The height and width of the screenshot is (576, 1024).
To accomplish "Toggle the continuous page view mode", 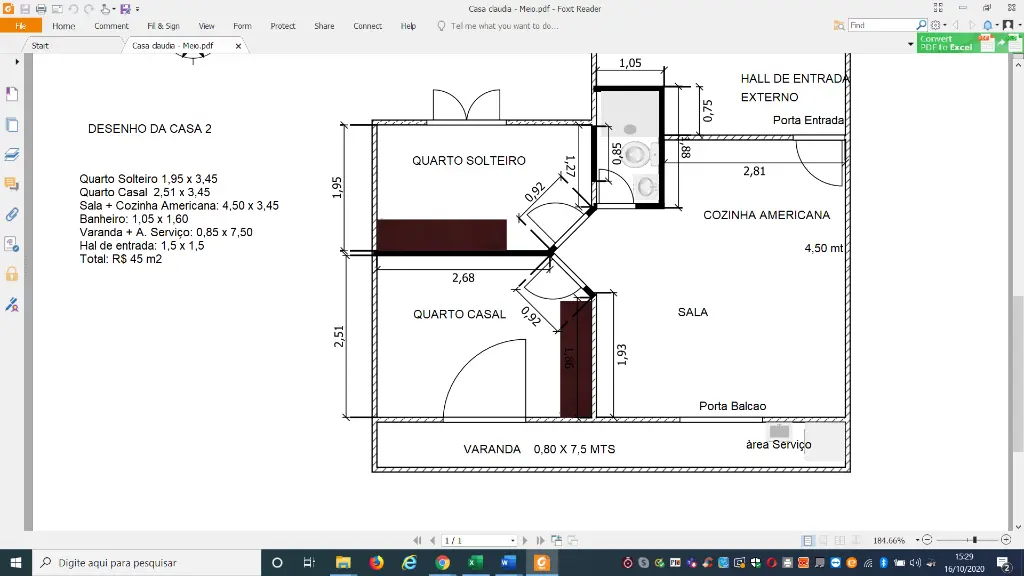I will click(x=824, y=541).
